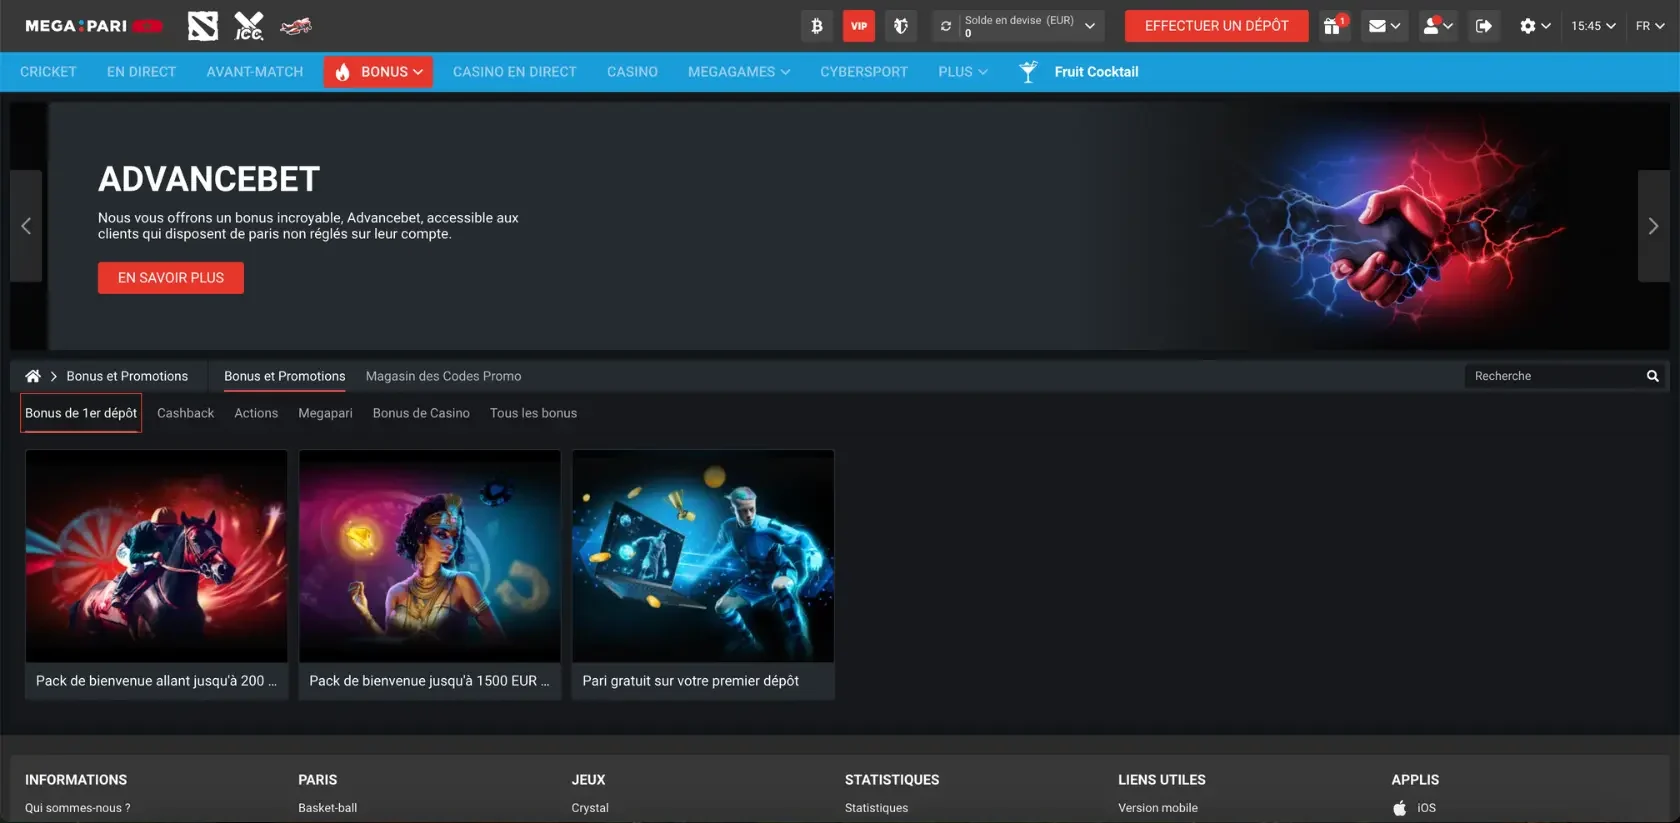Click the flame icon on Bonus tab
The image size is (1680, 823).
(x=343, y=72)
